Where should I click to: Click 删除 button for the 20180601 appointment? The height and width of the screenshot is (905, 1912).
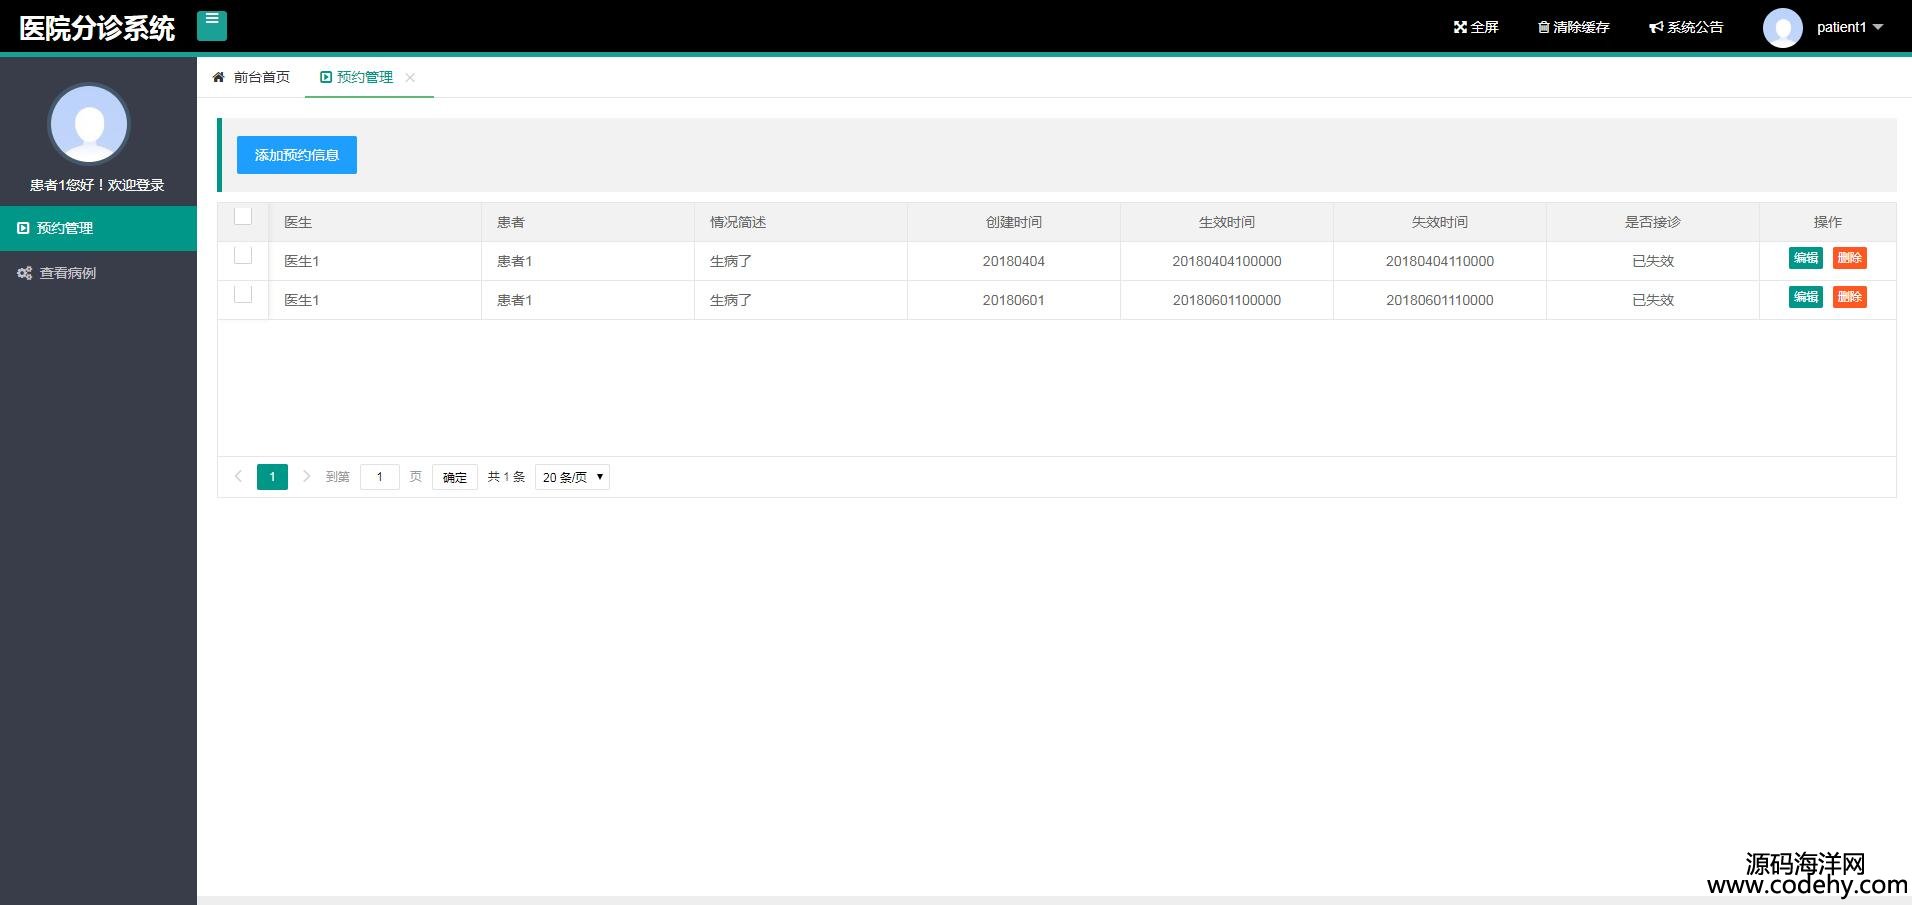(1849, 297)
